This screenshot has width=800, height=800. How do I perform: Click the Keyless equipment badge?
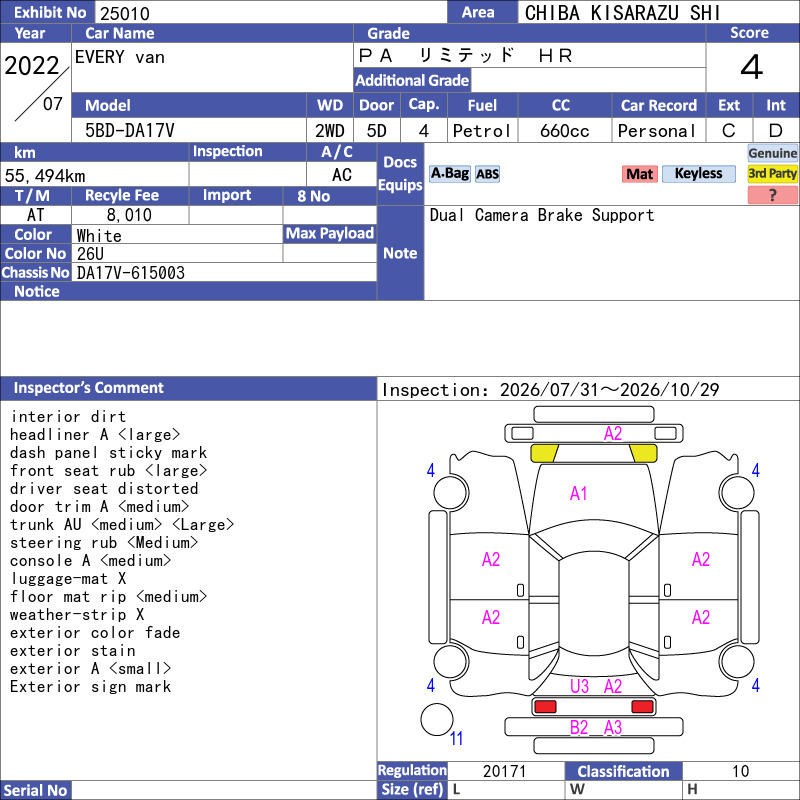tap(698, 173)
